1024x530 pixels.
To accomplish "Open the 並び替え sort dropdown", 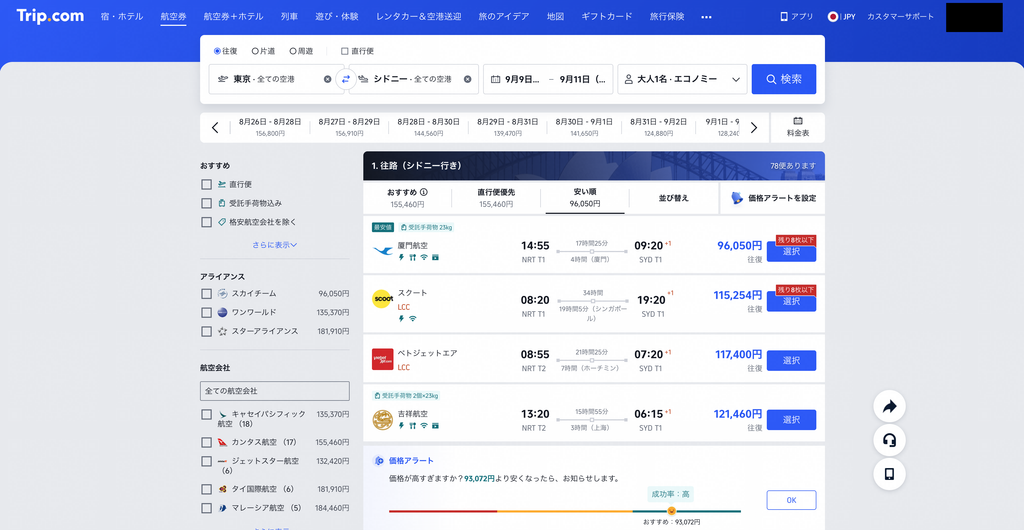I will (673, 198).
